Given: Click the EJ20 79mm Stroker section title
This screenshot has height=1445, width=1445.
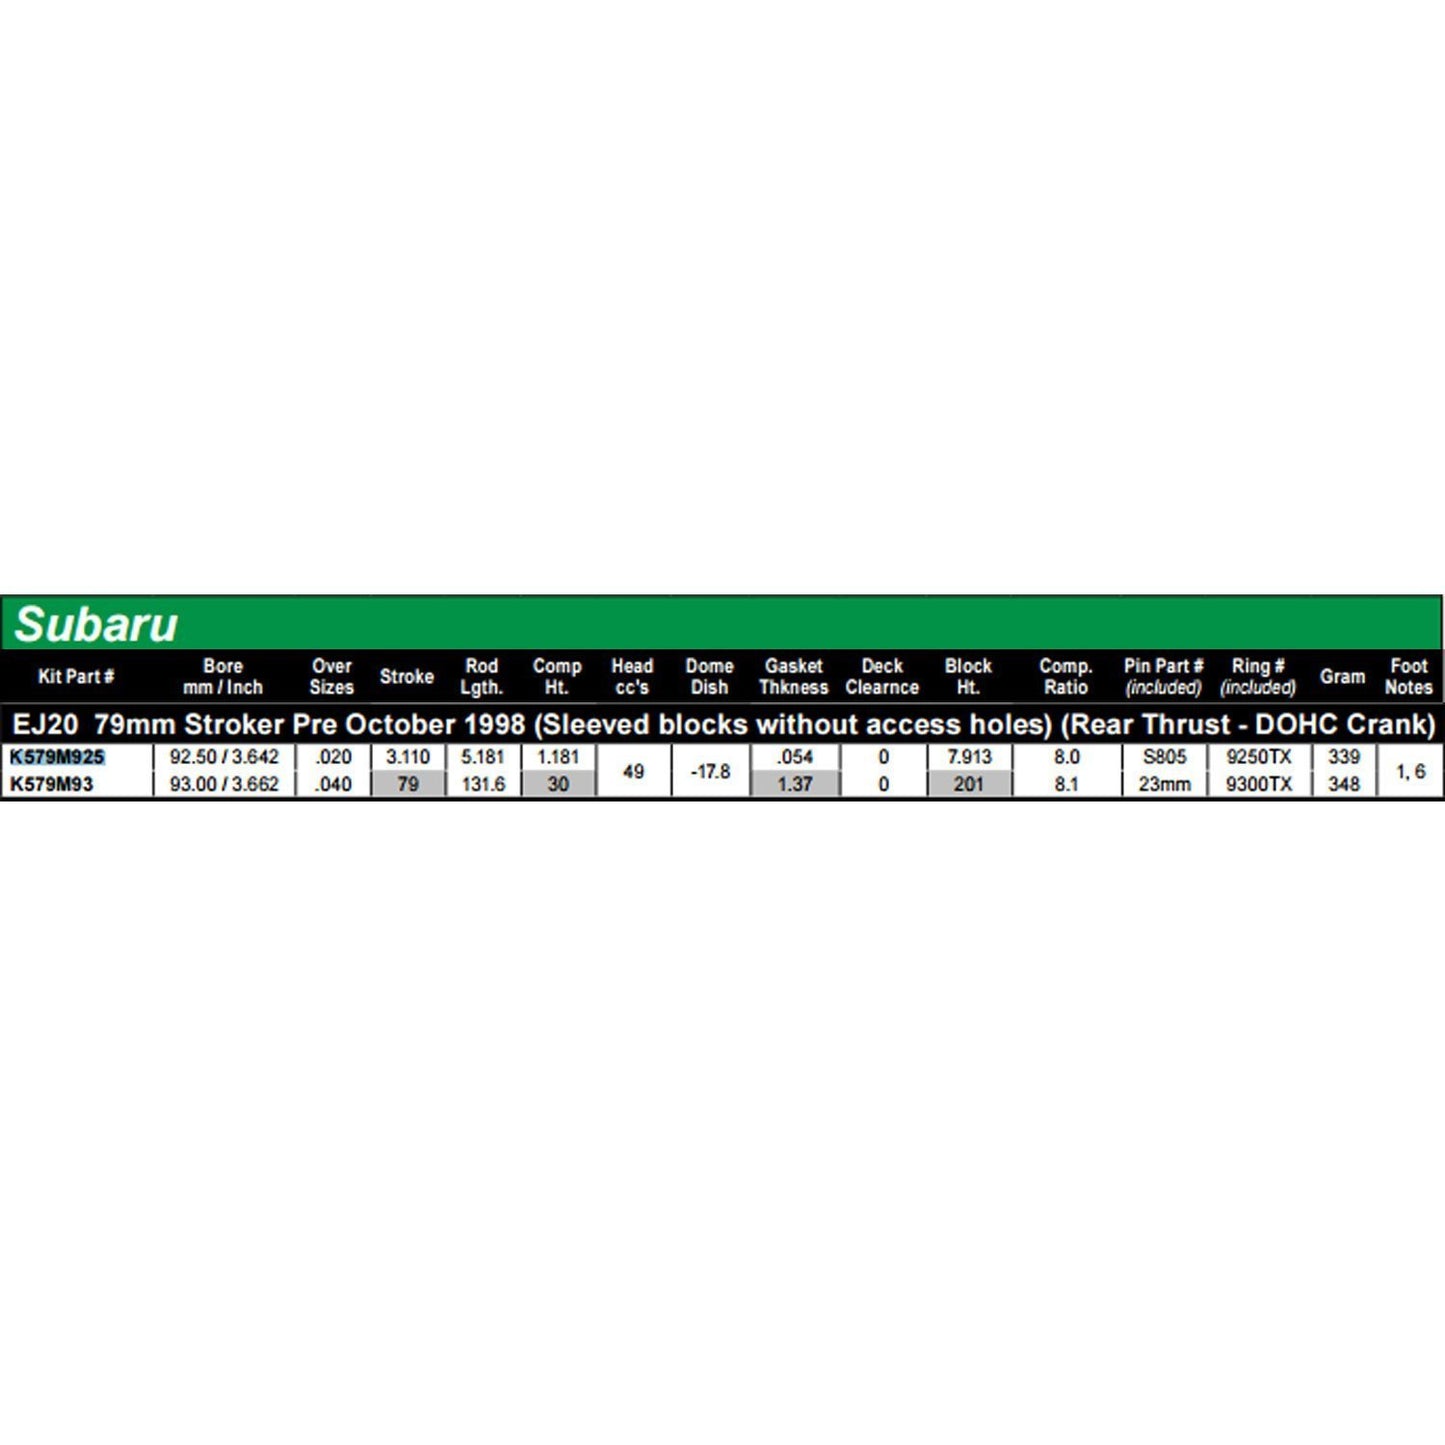Looking at the screenshot, I should pyautogui.click(x=724, y=725).
